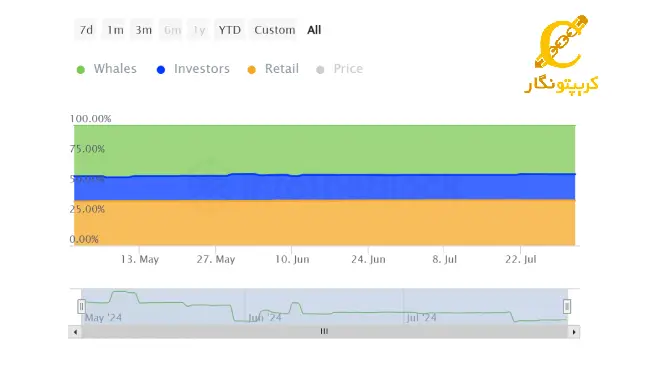This screenshot has height=365, width=650.
Task: Click the scrollbar left arrow
Action: (x=75, y=332)
